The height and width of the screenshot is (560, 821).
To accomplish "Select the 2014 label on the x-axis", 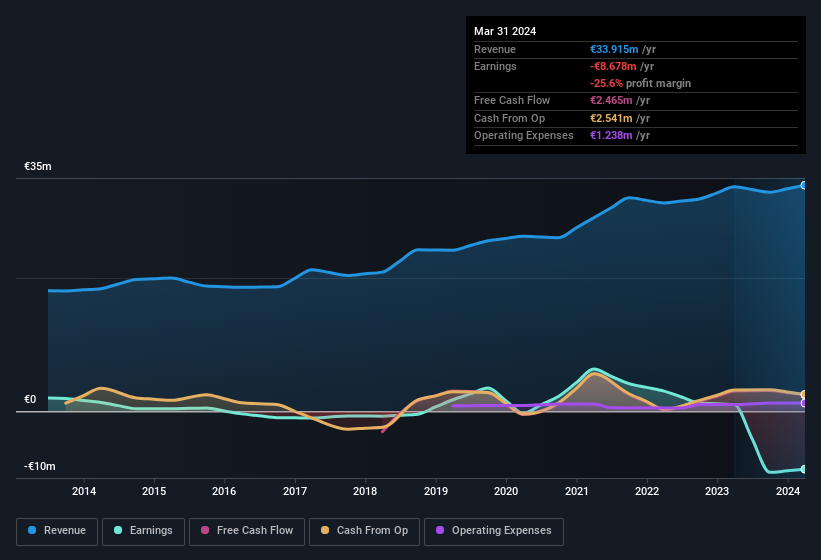I will pos(84,491).
